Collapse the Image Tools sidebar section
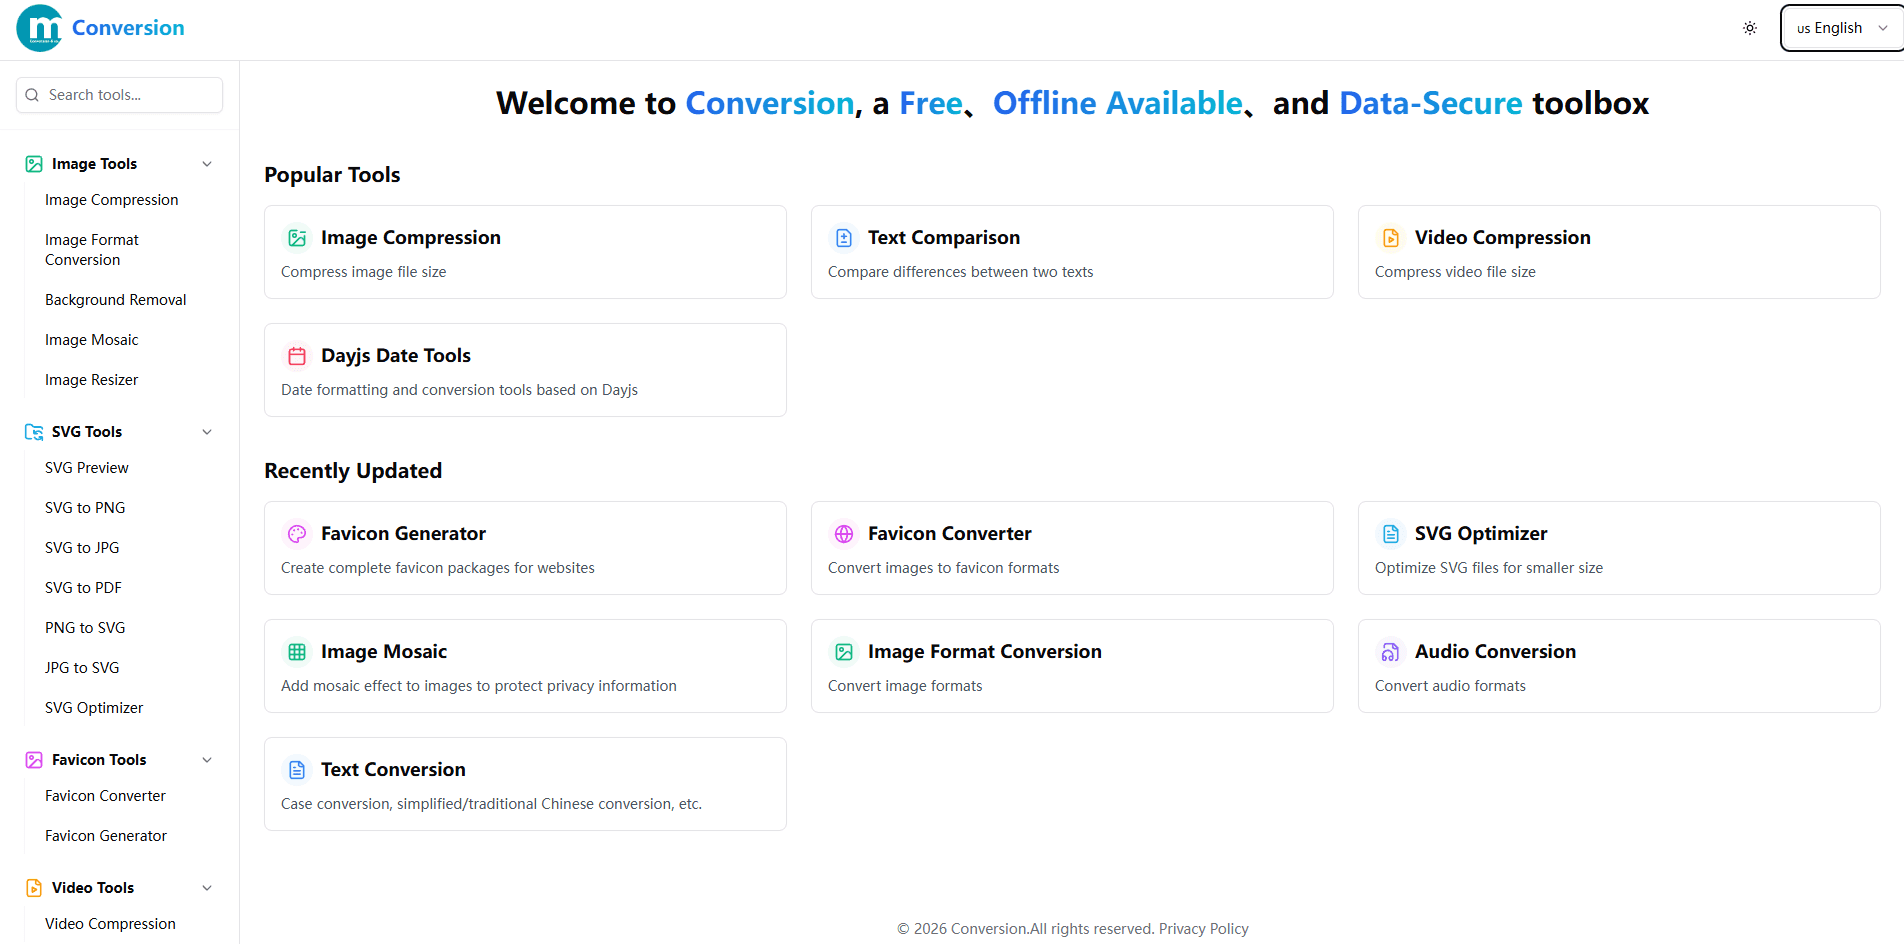 tap(207, 164)
